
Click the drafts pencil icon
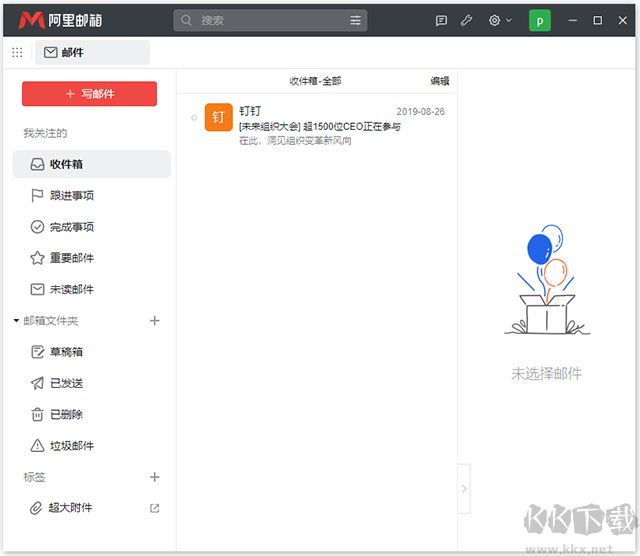37,352
